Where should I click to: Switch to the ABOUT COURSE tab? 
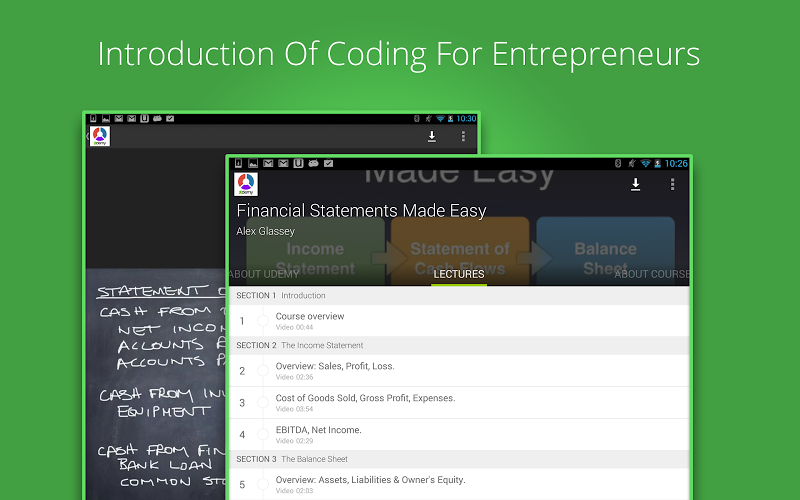click(x=652, y=274)
